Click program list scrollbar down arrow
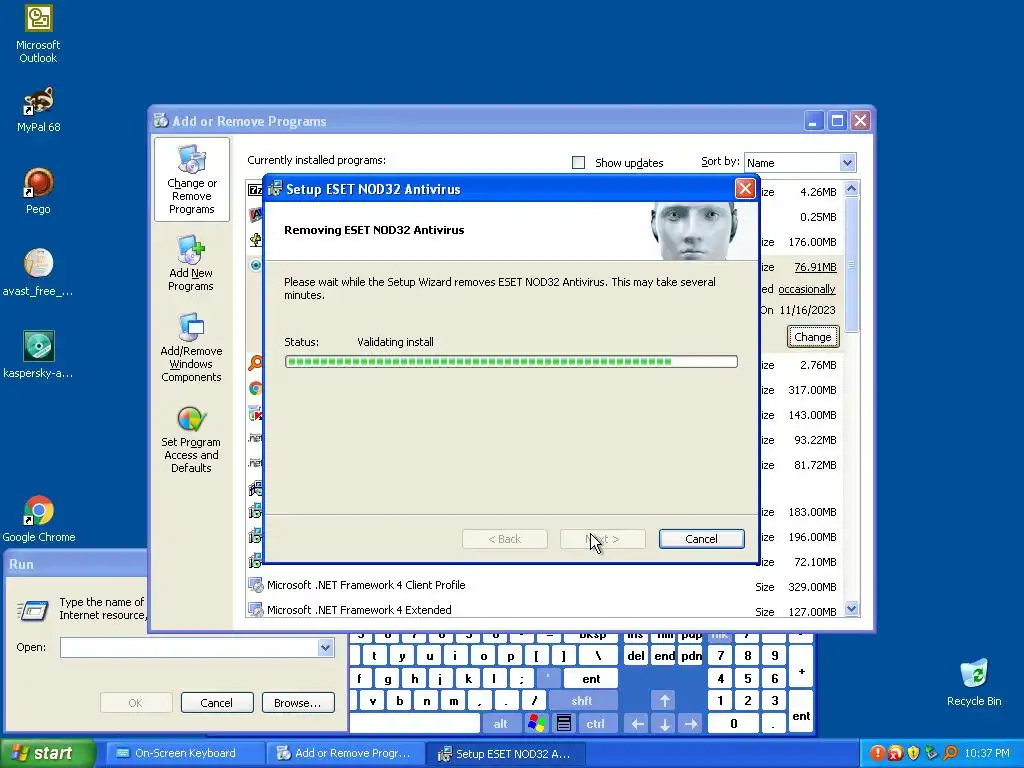This screenshot has width=1024, height=768. point(851,609)
